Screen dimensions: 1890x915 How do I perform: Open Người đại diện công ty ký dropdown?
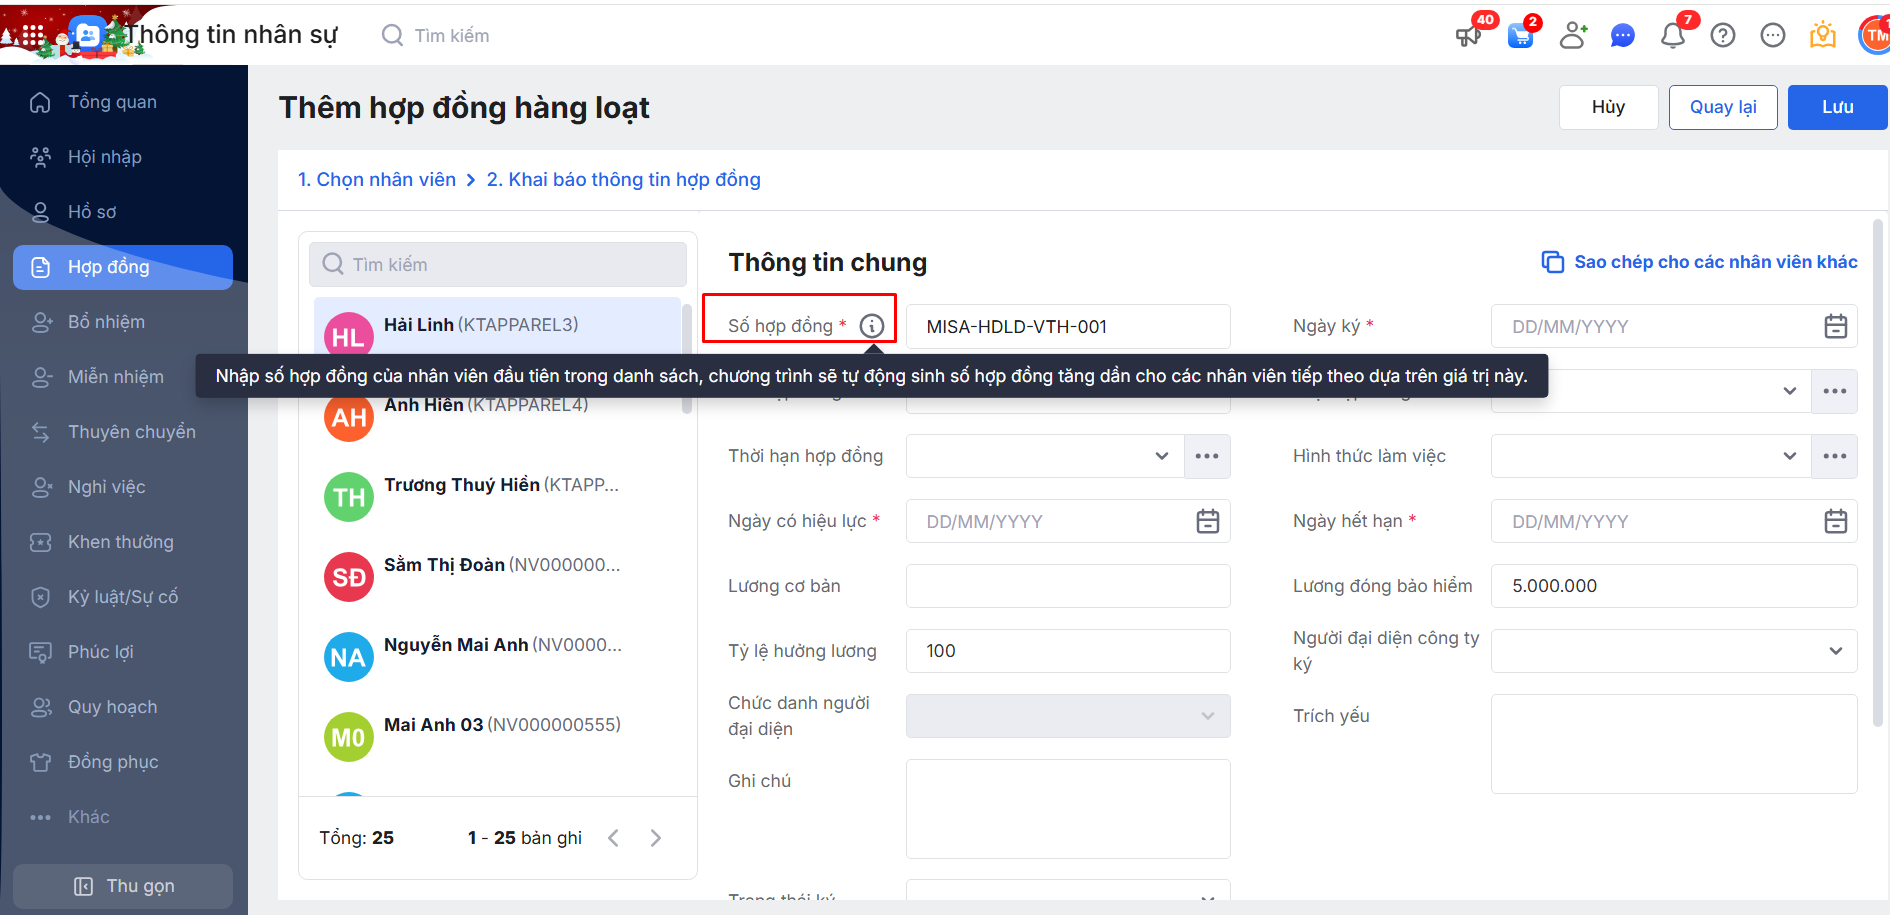click(1835, 651)
